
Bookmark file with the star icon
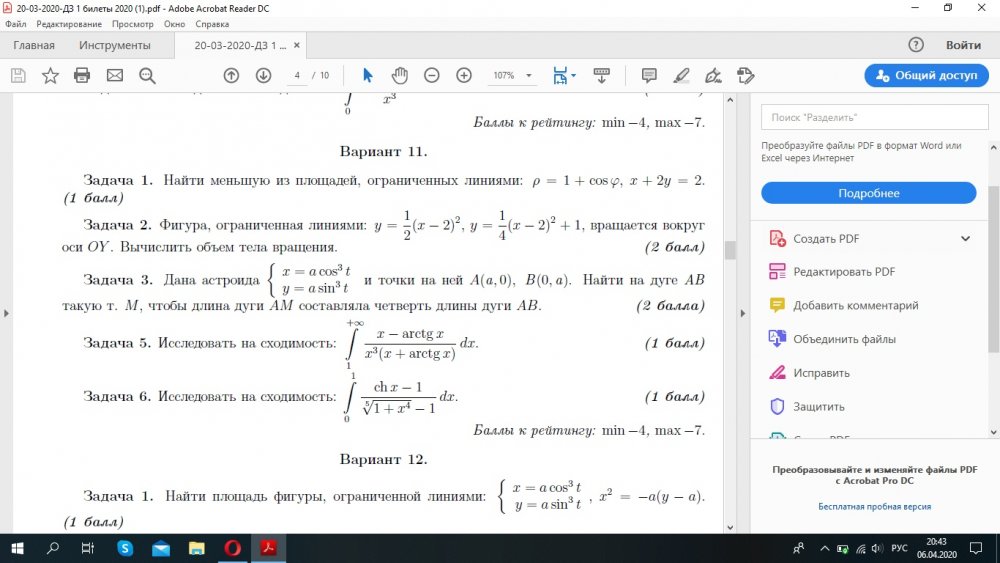tap(50, 75)
